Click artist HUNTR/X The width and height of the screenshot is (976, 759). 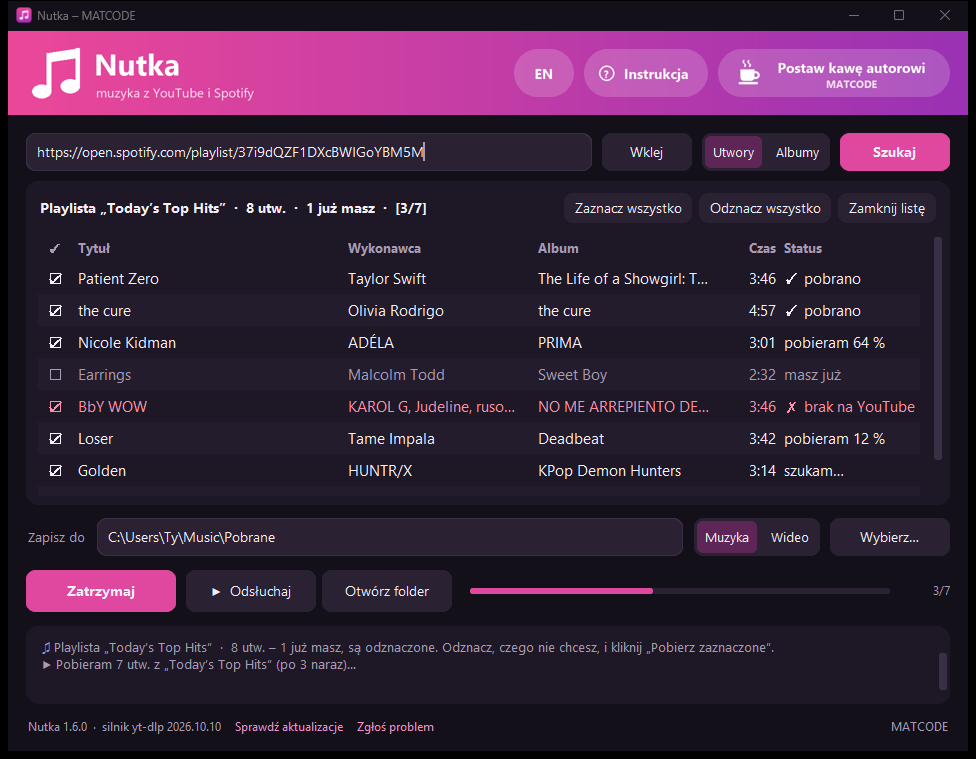point(380,471)
